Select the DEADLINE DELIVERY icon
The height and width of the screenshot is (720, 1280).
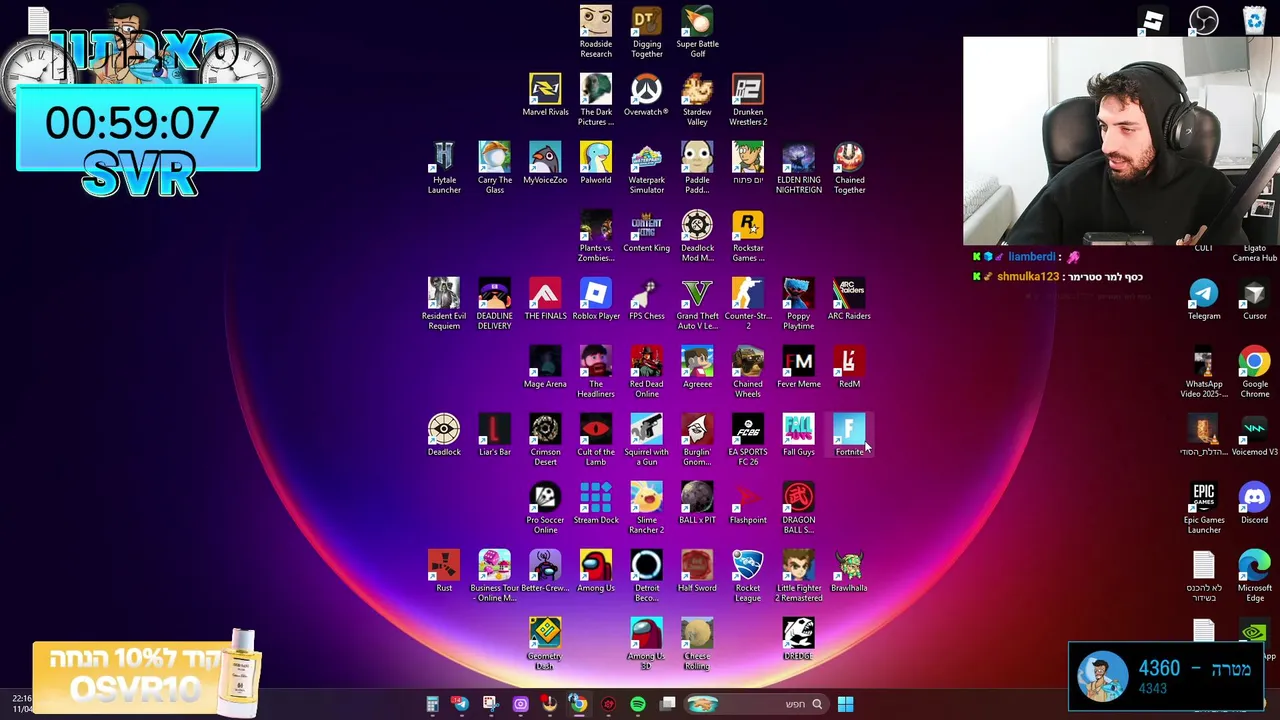click(x=495, y=304)
